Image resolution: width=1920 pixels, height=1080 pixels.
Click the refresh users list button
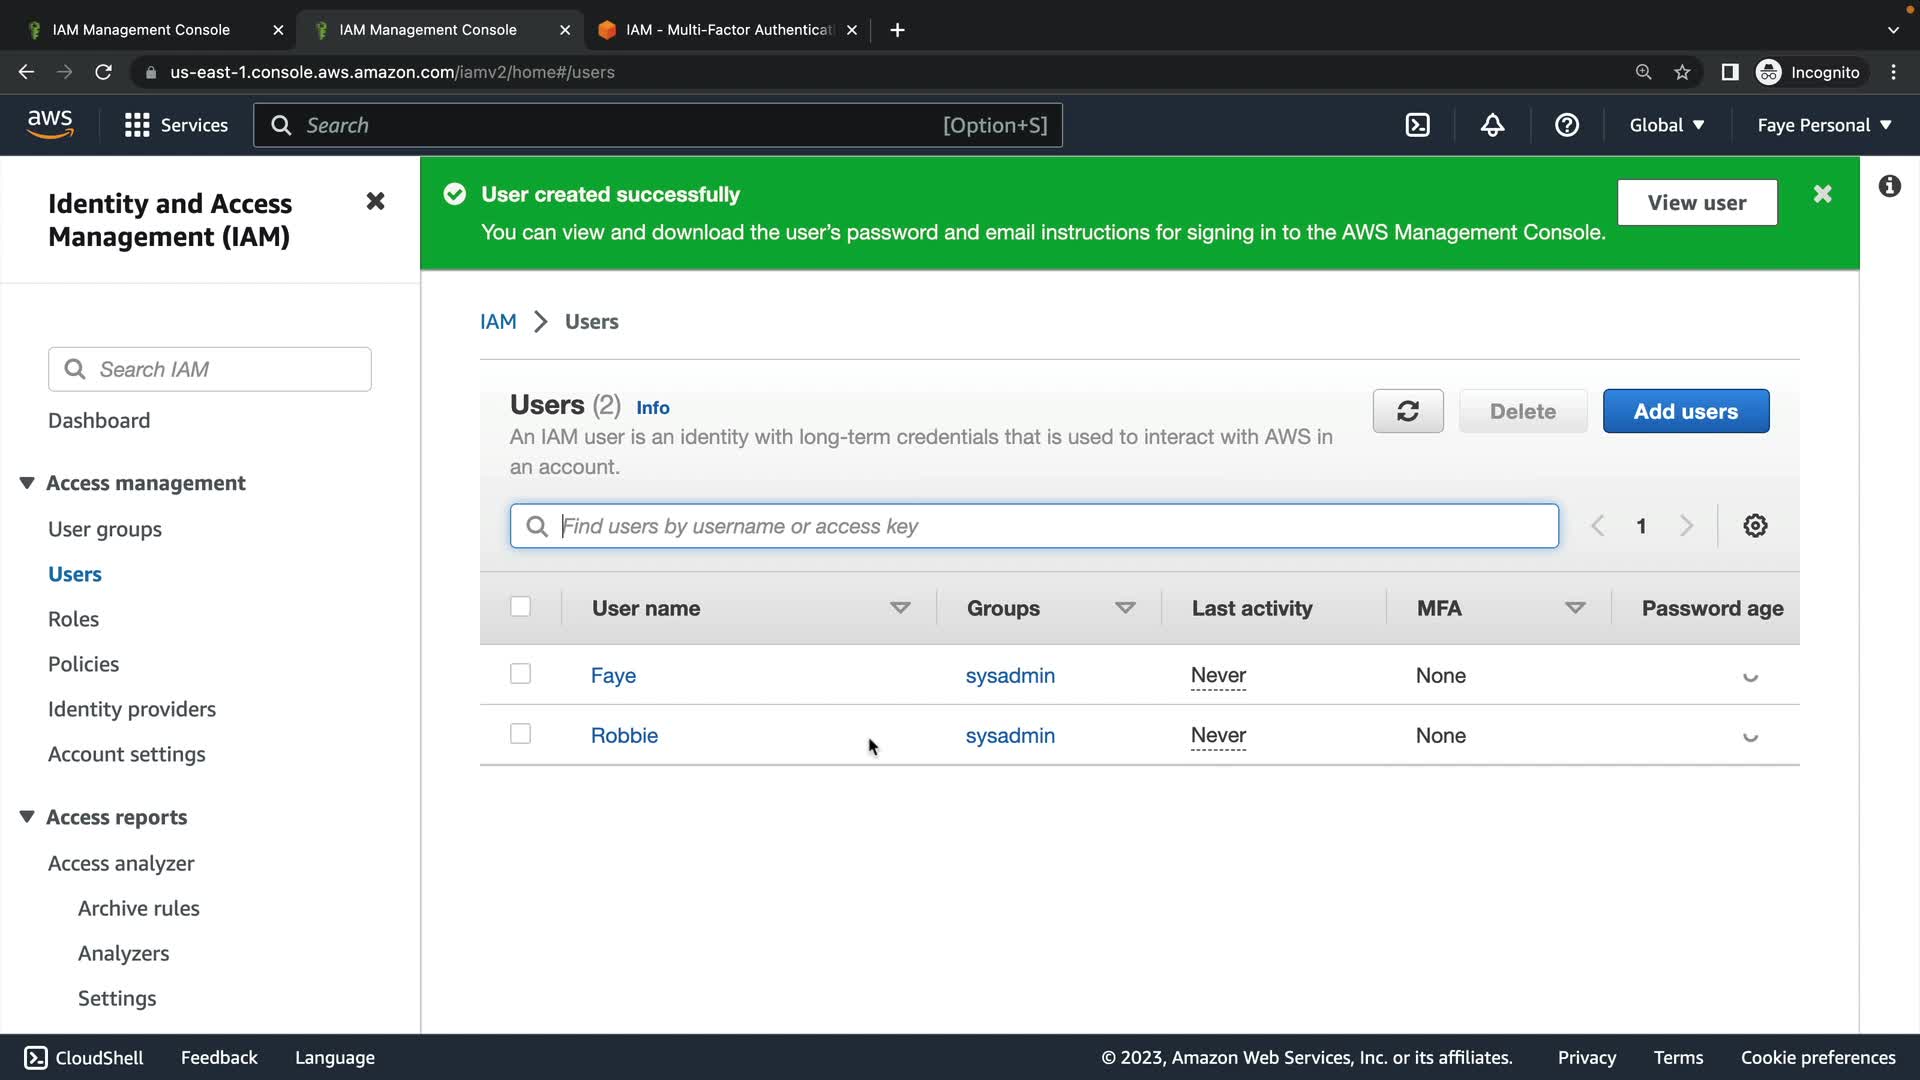(x=1407, y=411)
